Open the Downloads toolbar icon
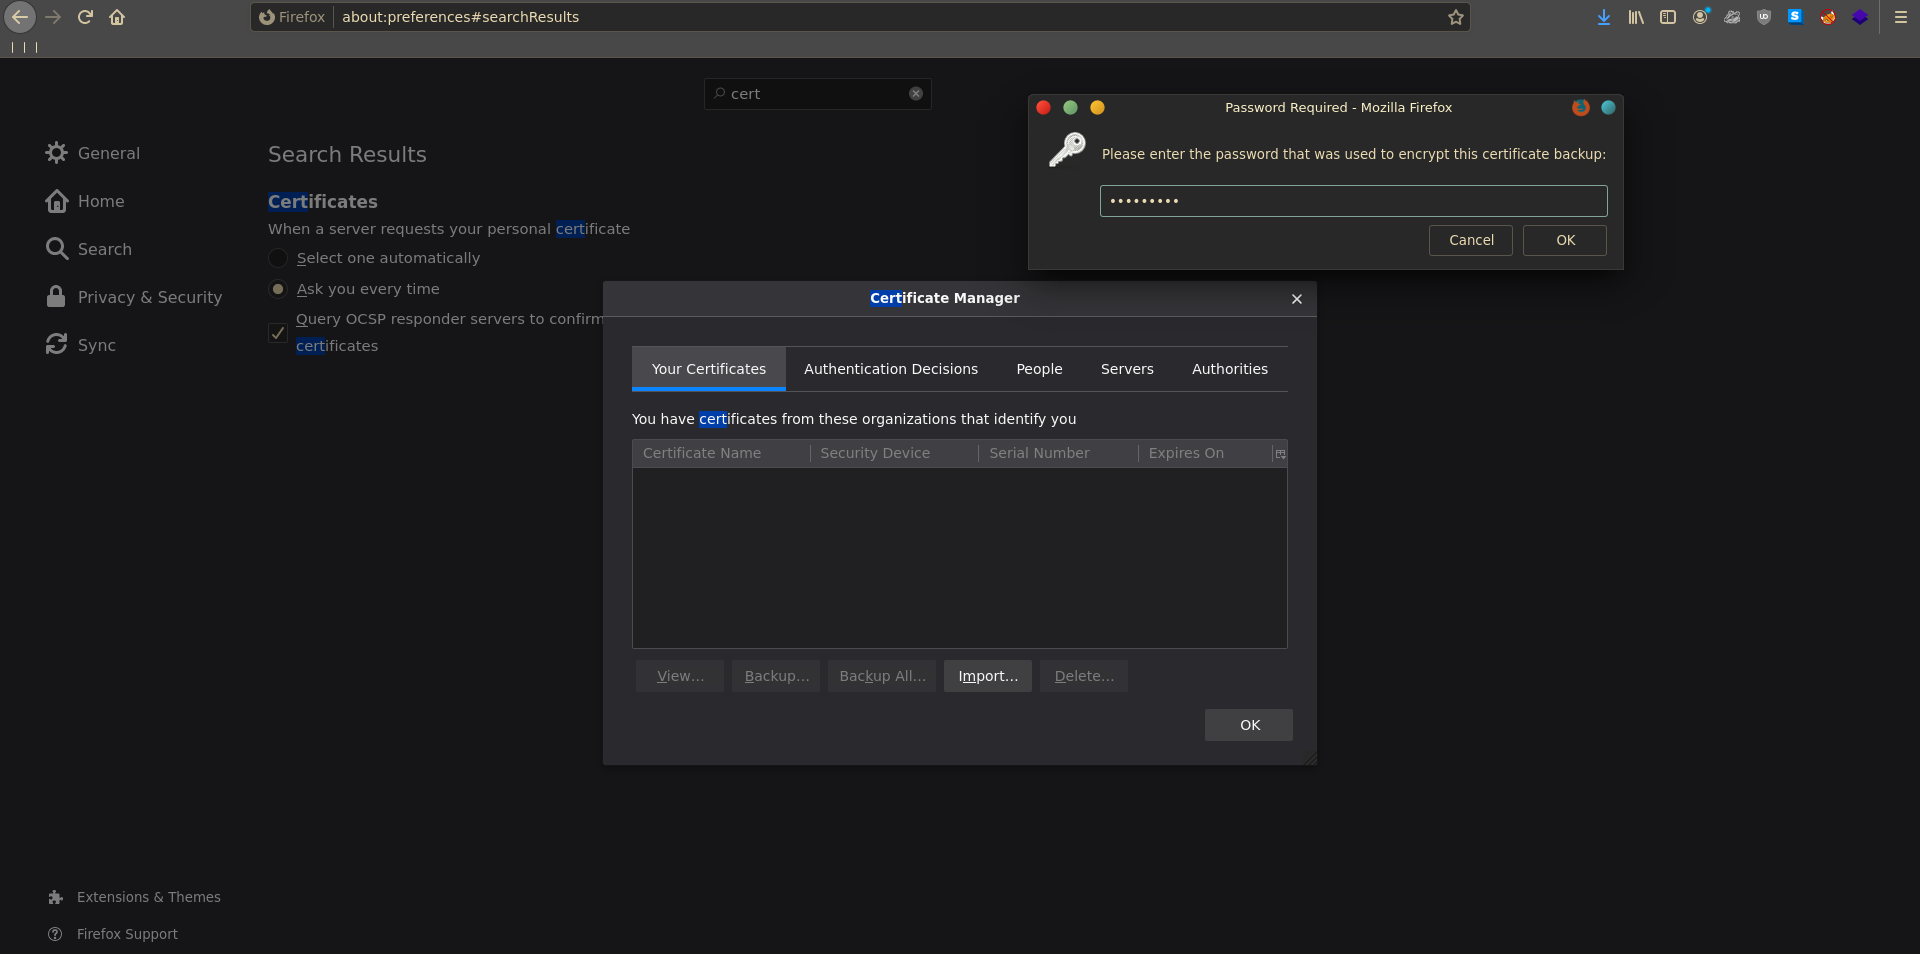 (1604, 17)
